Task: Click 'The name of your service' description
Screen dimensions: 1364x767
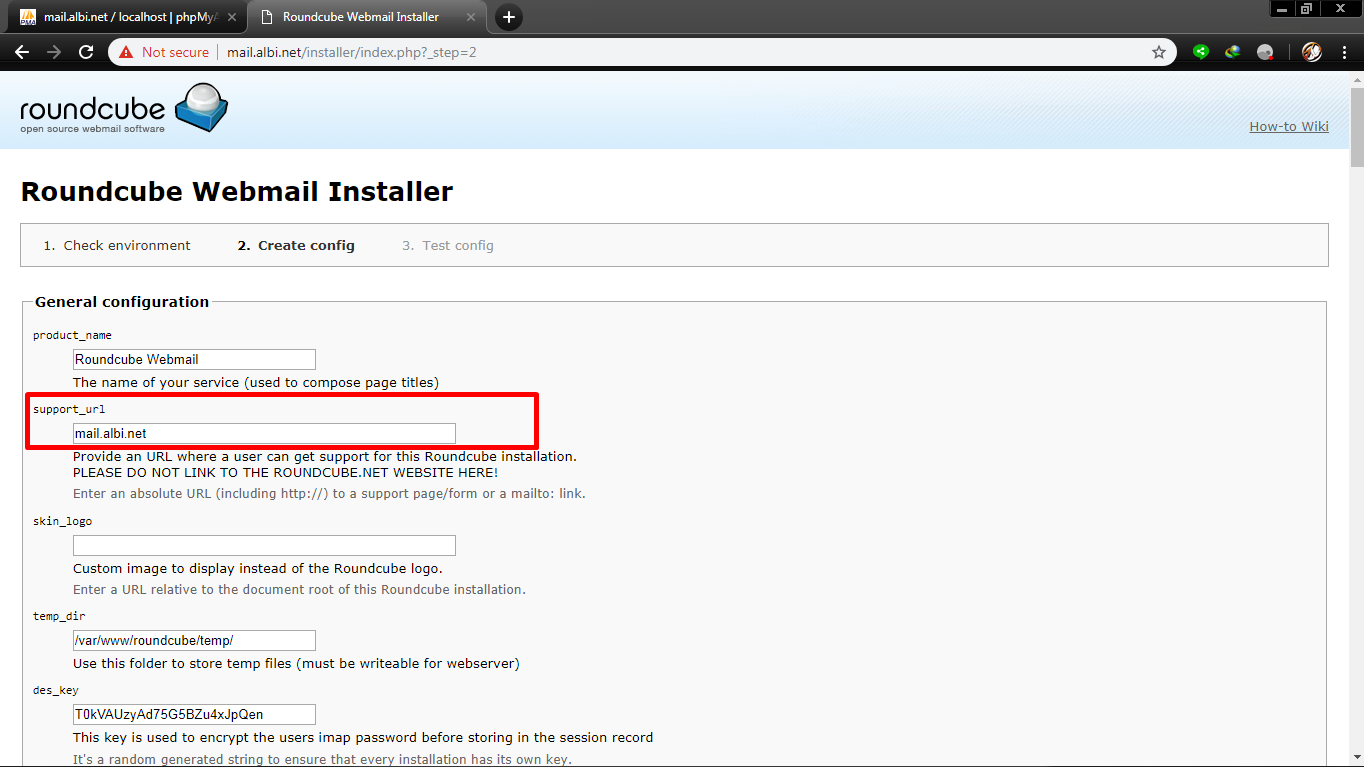Action: pyautogui.click(x=256, y=382)
